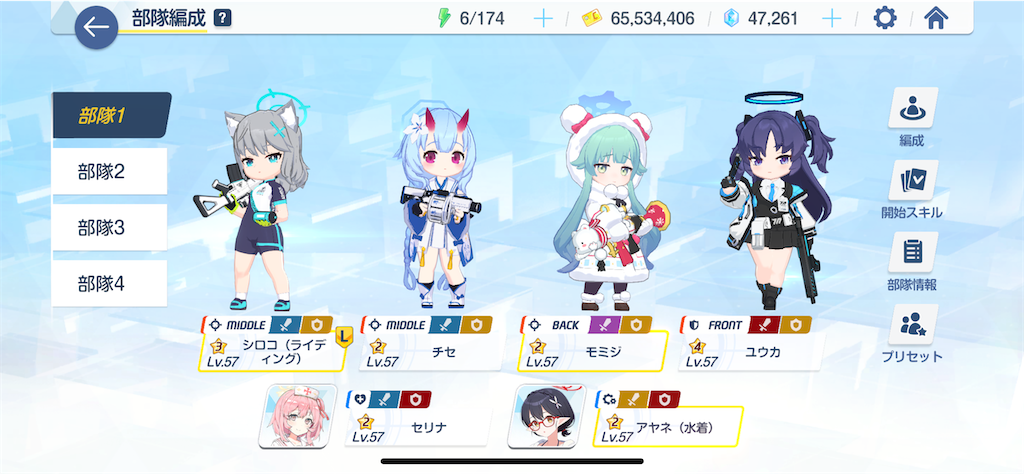Switch to 部隊4 tab
Image resolution: width=1024 pixels, height=474 pixels.
(x=110, y=284)
